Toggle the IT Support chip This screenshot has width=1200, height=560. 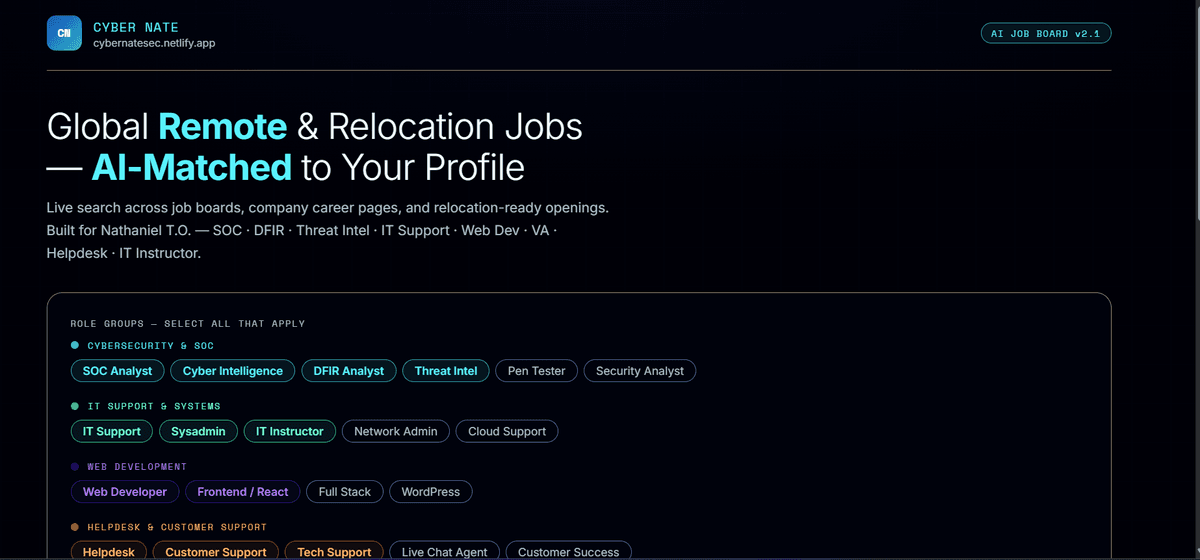tap(112, 432)
